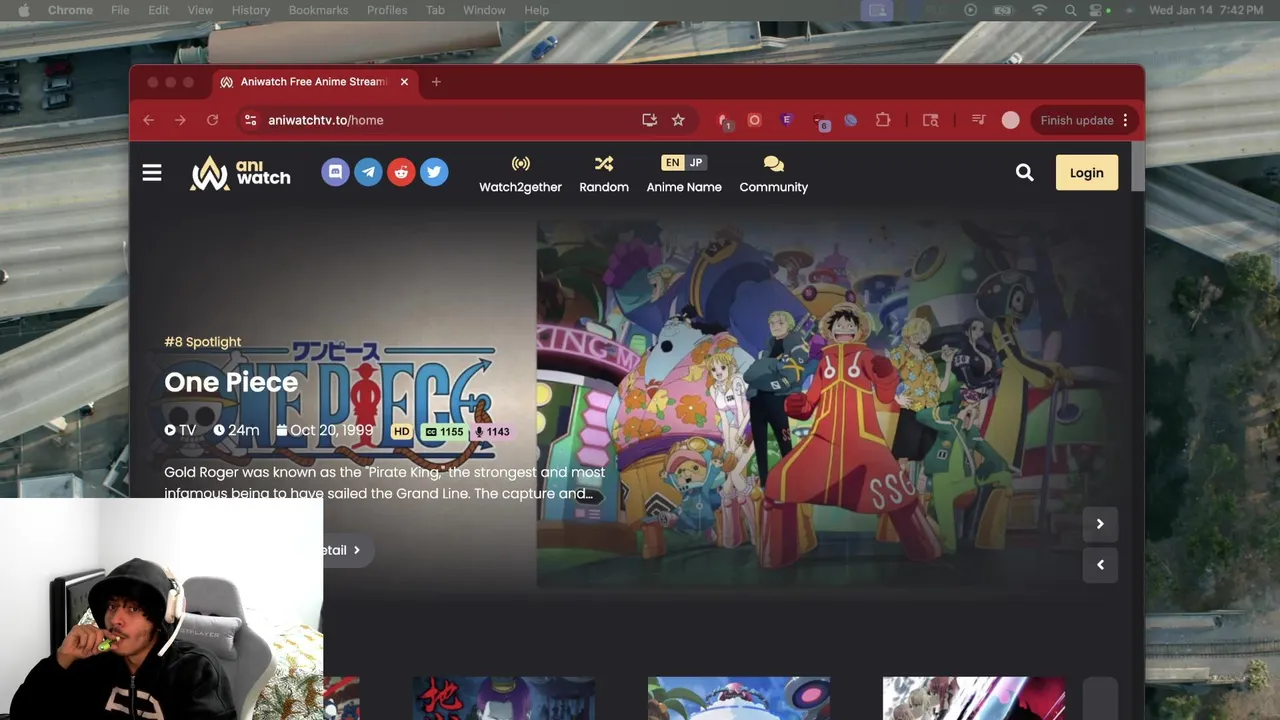The image size is (1280, 720).
Task: Switch anime names to EN
Action: click(672, 162)
